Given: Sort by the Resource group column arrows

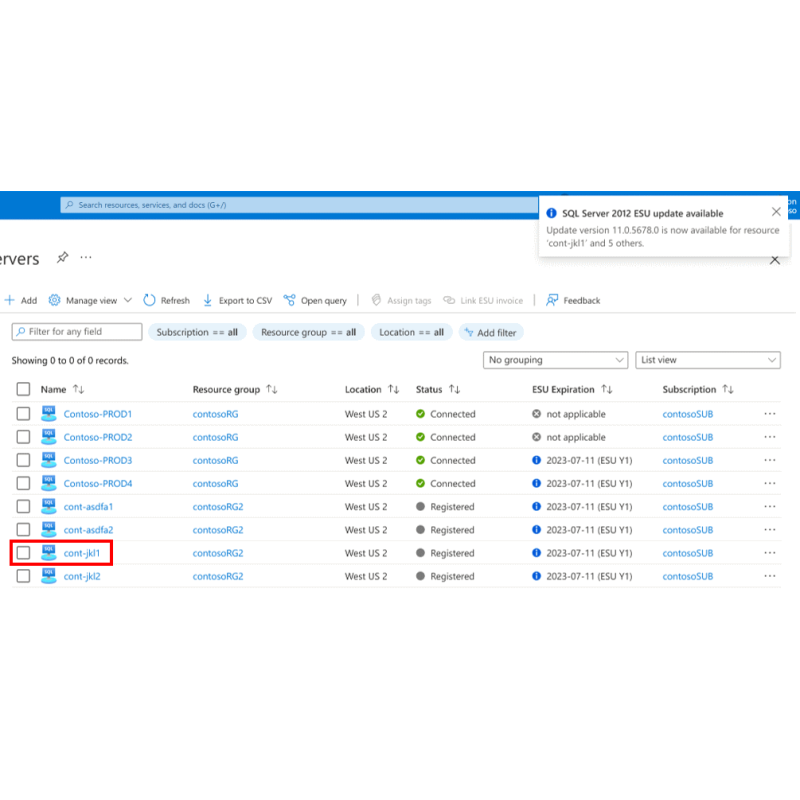Looking at the screenshot, I should pos(272,389).
